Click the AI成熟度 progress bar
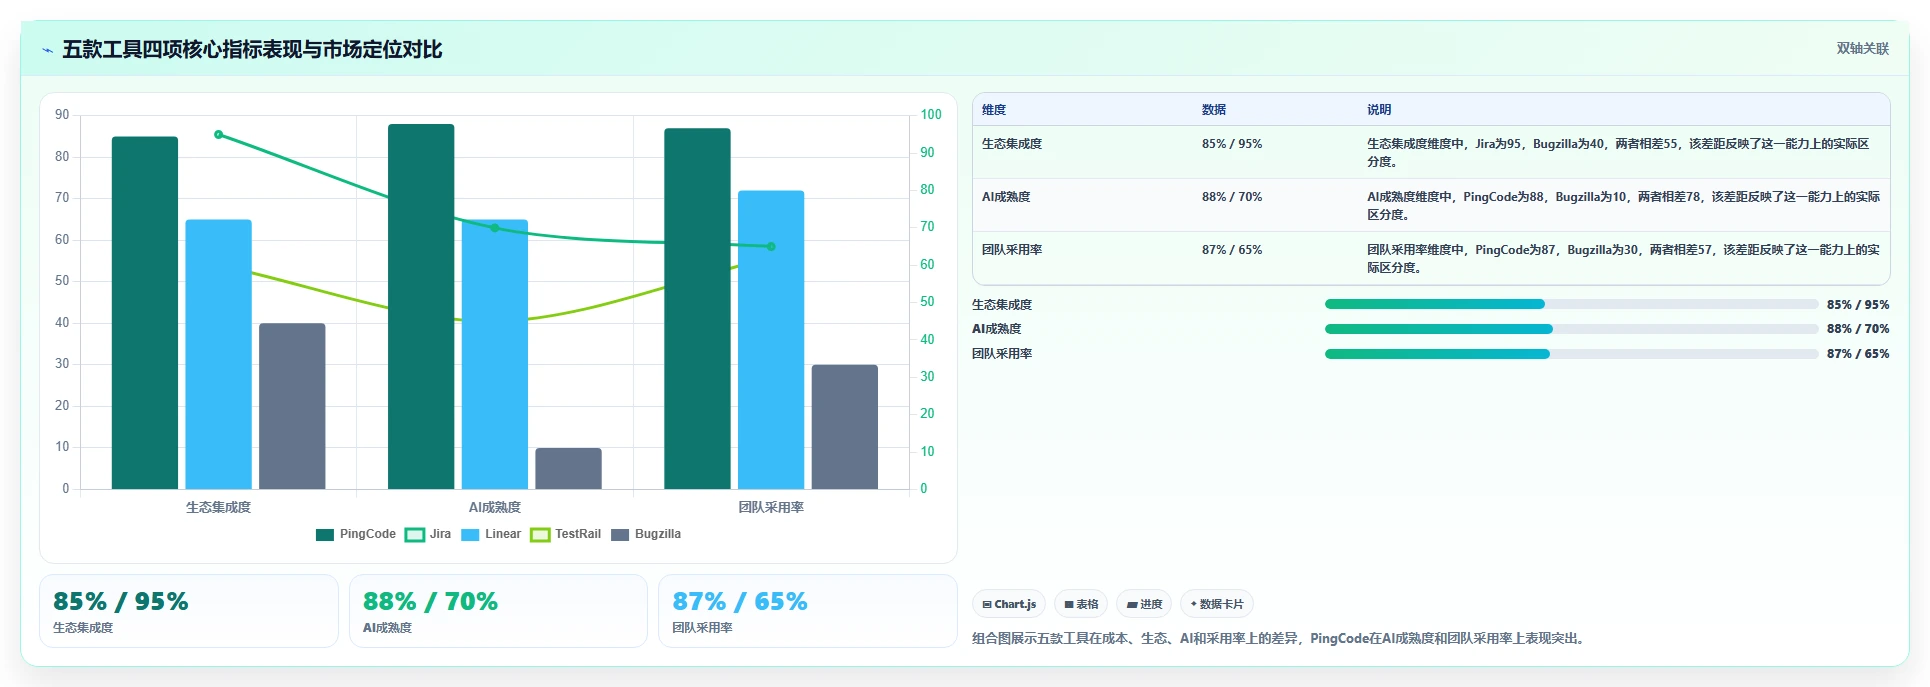The width and height of the screenshot is (1930, 687). pos(1571,329)
